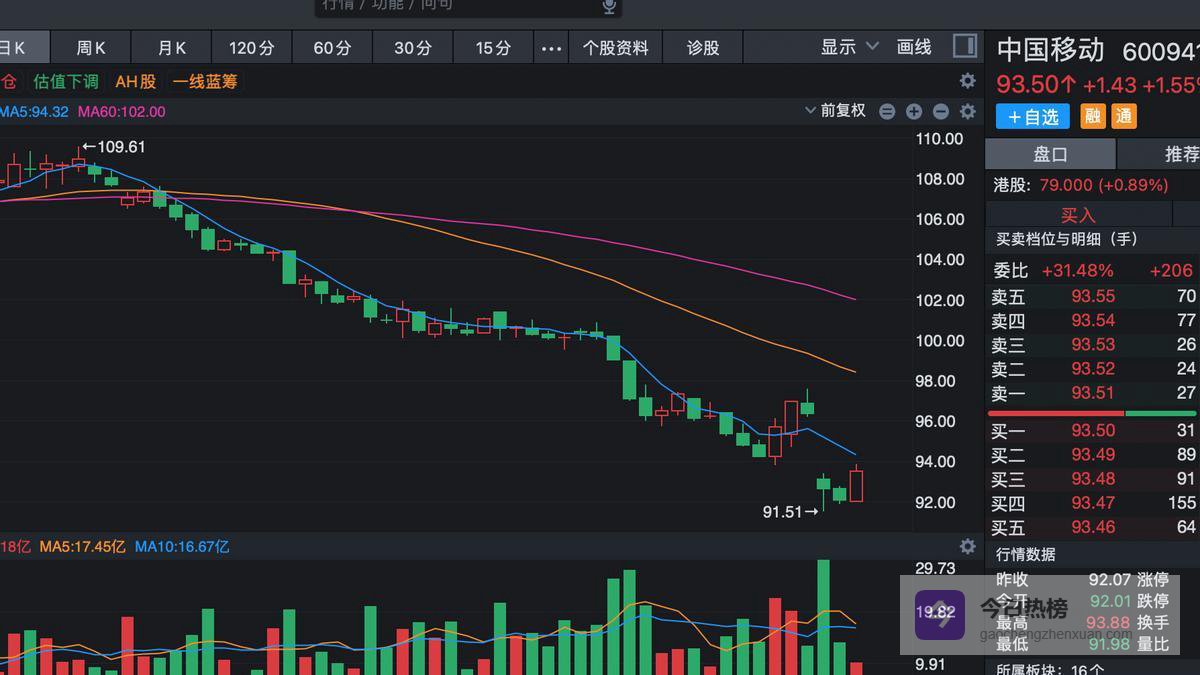
Task: Open the 画线 drawing tool
Action: pyautogui.click(x=914, y=47)
